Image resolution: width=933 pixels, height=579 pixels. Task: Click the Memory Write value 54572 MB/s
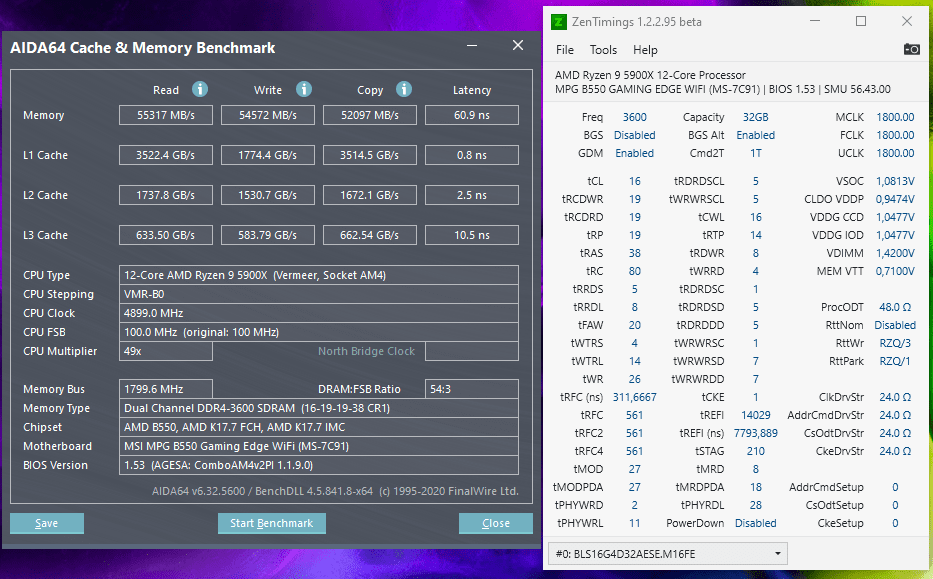click(268, 115)
